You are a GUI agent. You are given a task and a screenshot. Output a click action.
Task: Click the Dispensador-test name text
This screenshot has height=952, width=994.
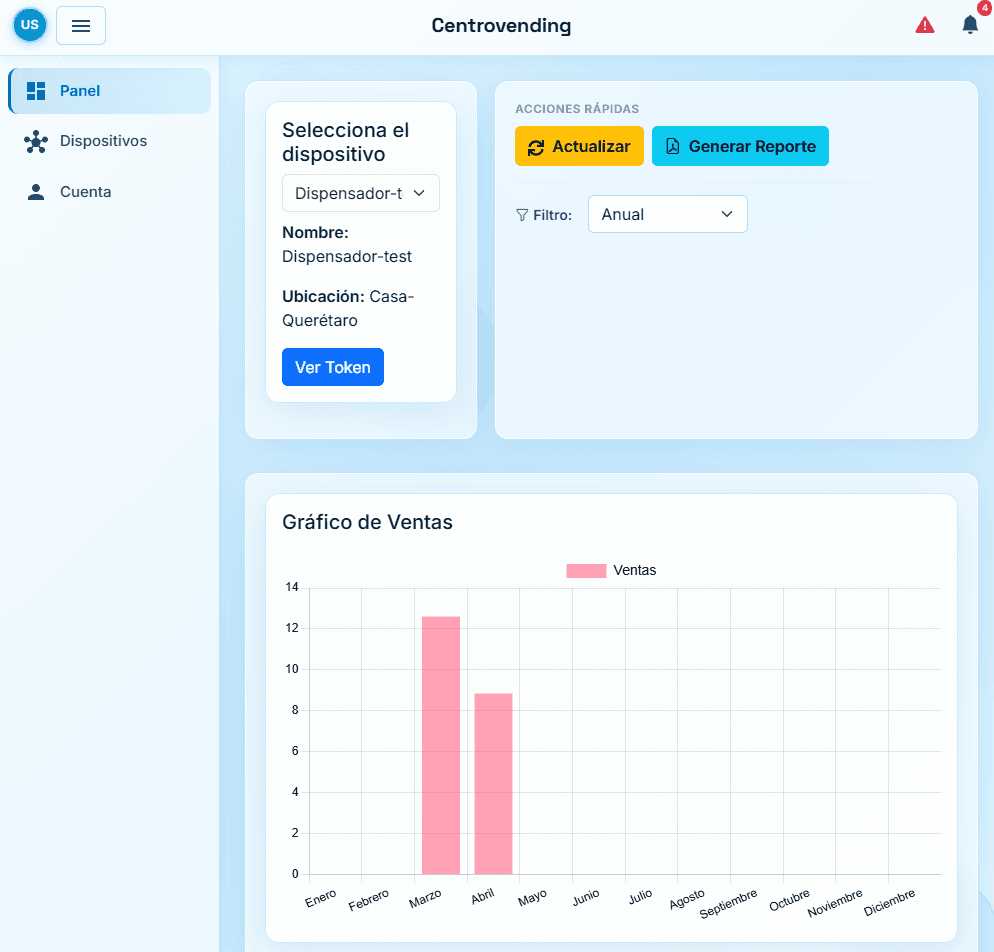pos(347,257)
